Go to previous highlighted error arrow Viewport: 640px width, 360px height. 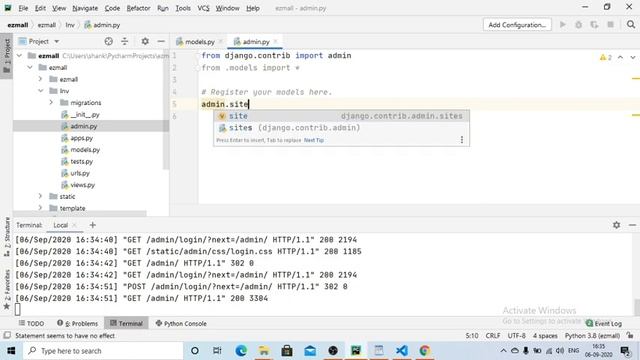620,57
